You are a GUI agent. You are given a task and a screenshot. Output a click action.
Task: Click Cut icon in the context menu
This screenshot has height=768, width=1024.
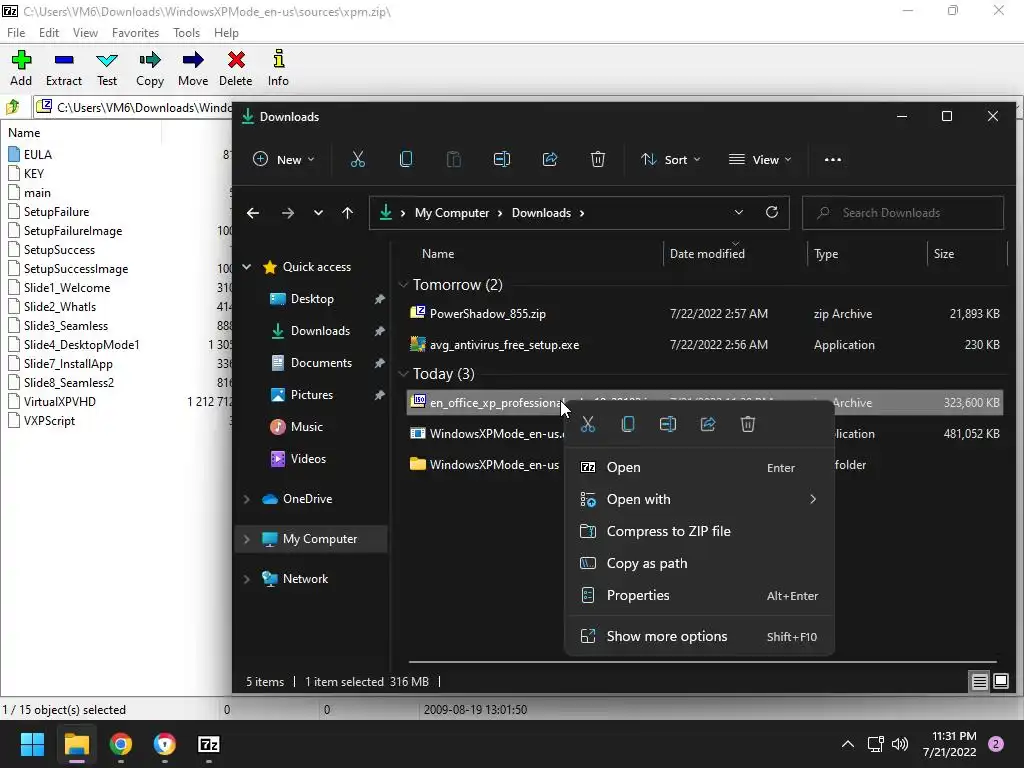[x=588, y=424]
